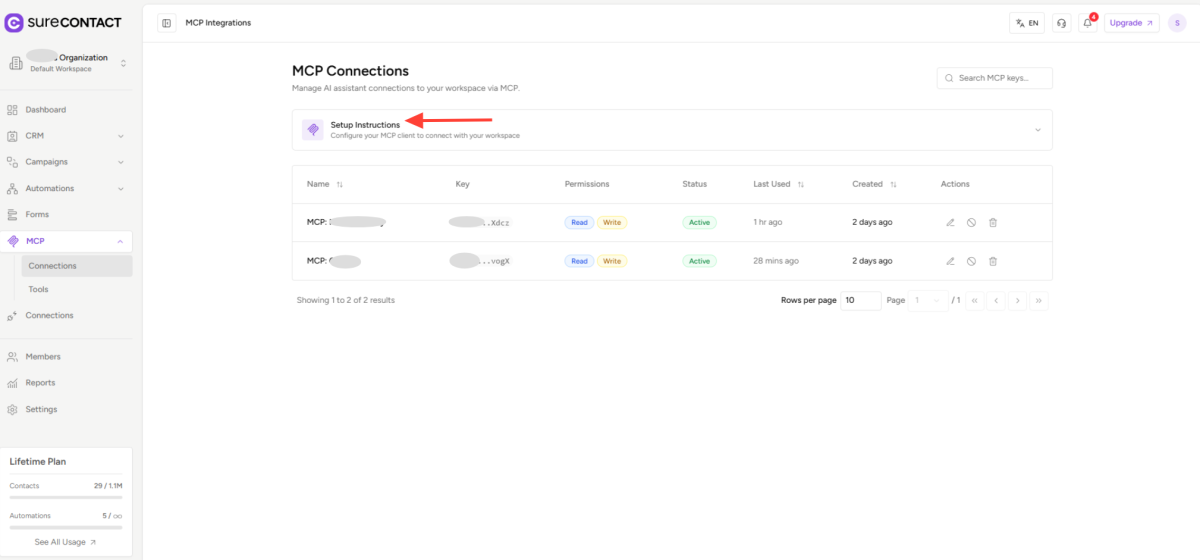Disable the MCP key ending in vogX
The width and height of the screenshot is (1200, 560).
(x=971, y=261)
